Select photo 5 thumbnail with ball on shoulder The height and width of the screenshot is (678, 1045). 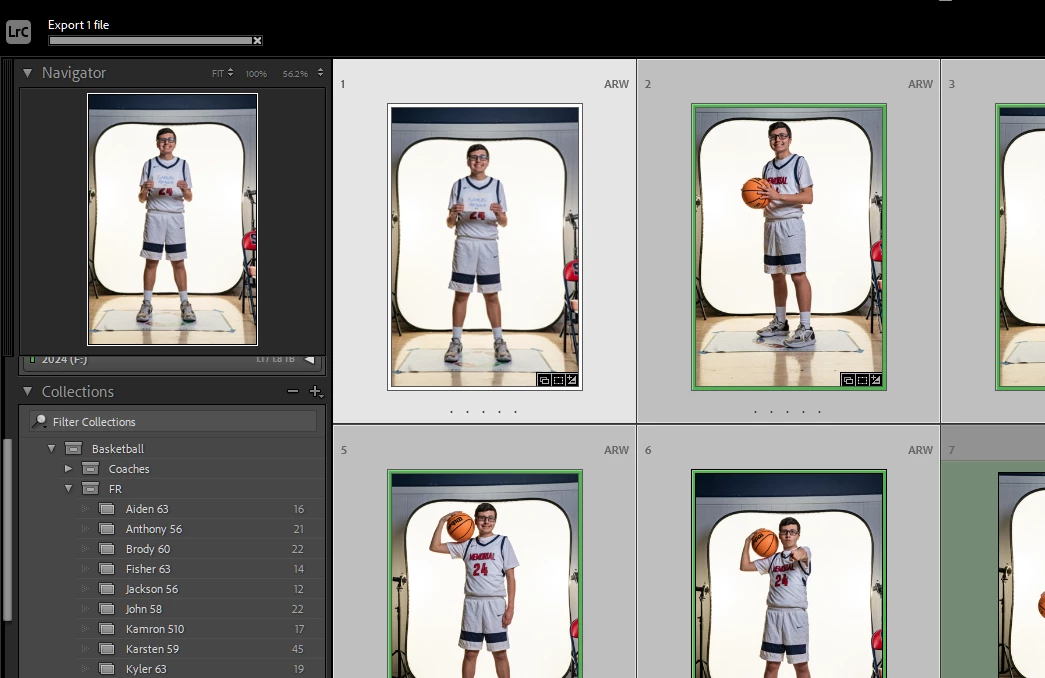(485, 573)
